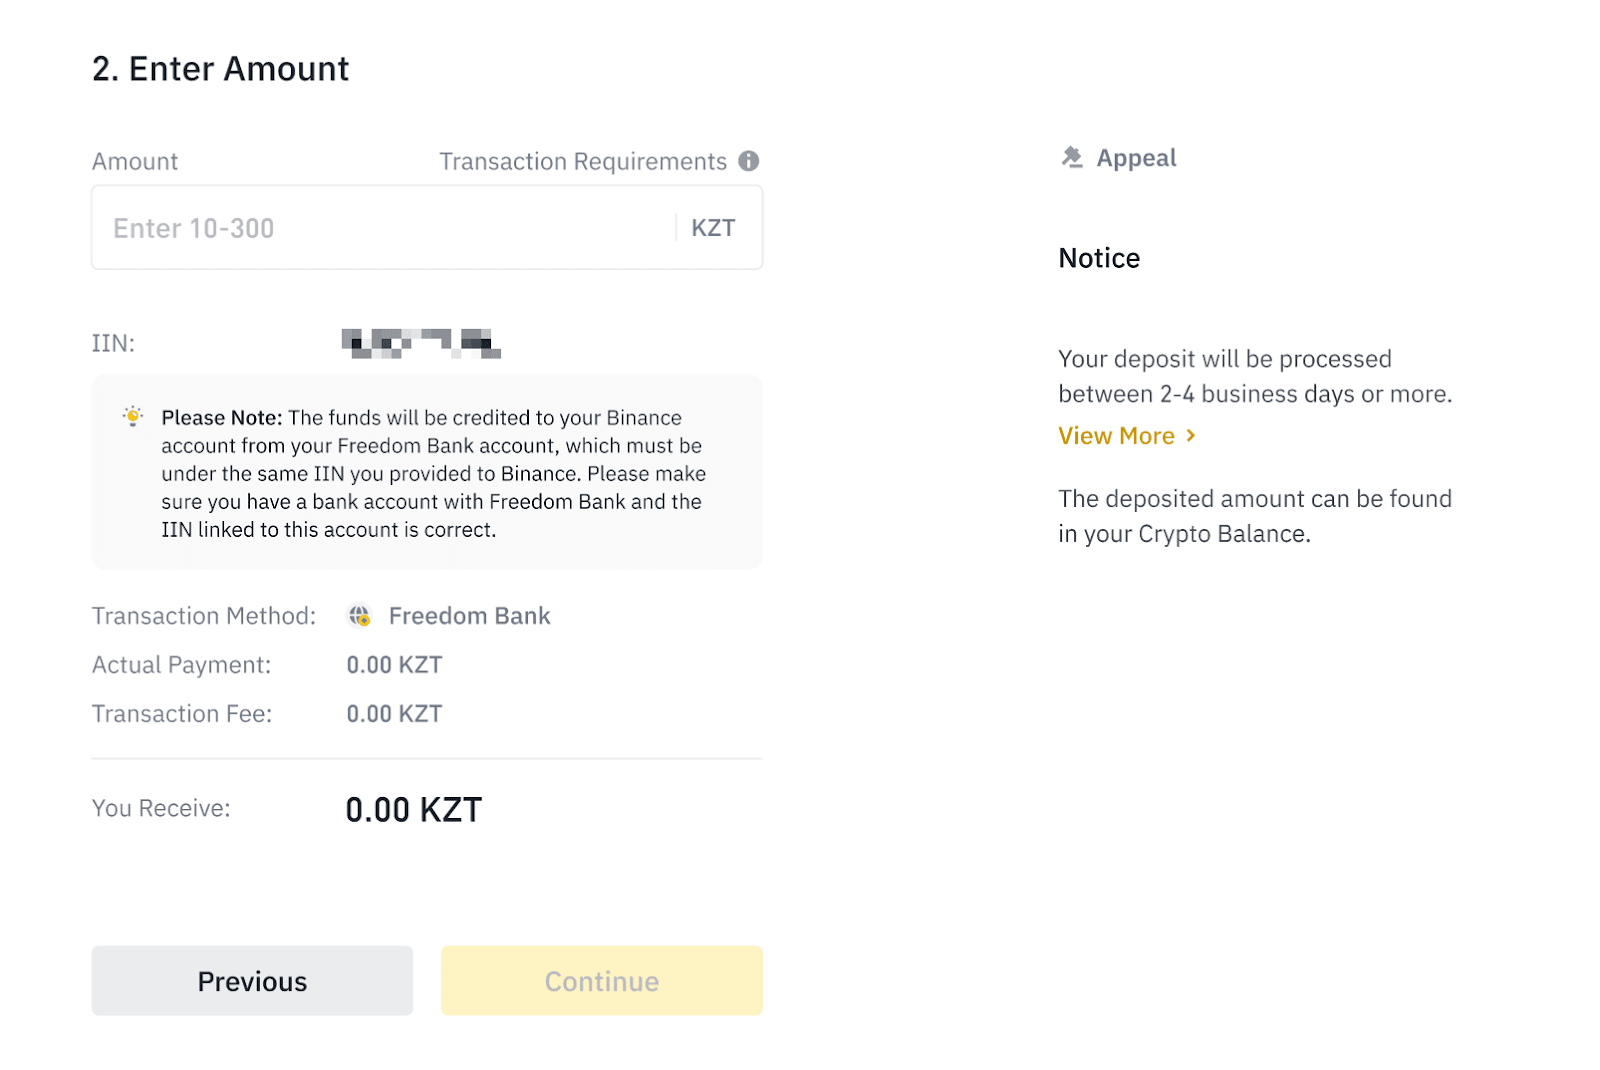
Task: Click the Actual Payment 0.00 KZT value
Action: coord(394,665)
